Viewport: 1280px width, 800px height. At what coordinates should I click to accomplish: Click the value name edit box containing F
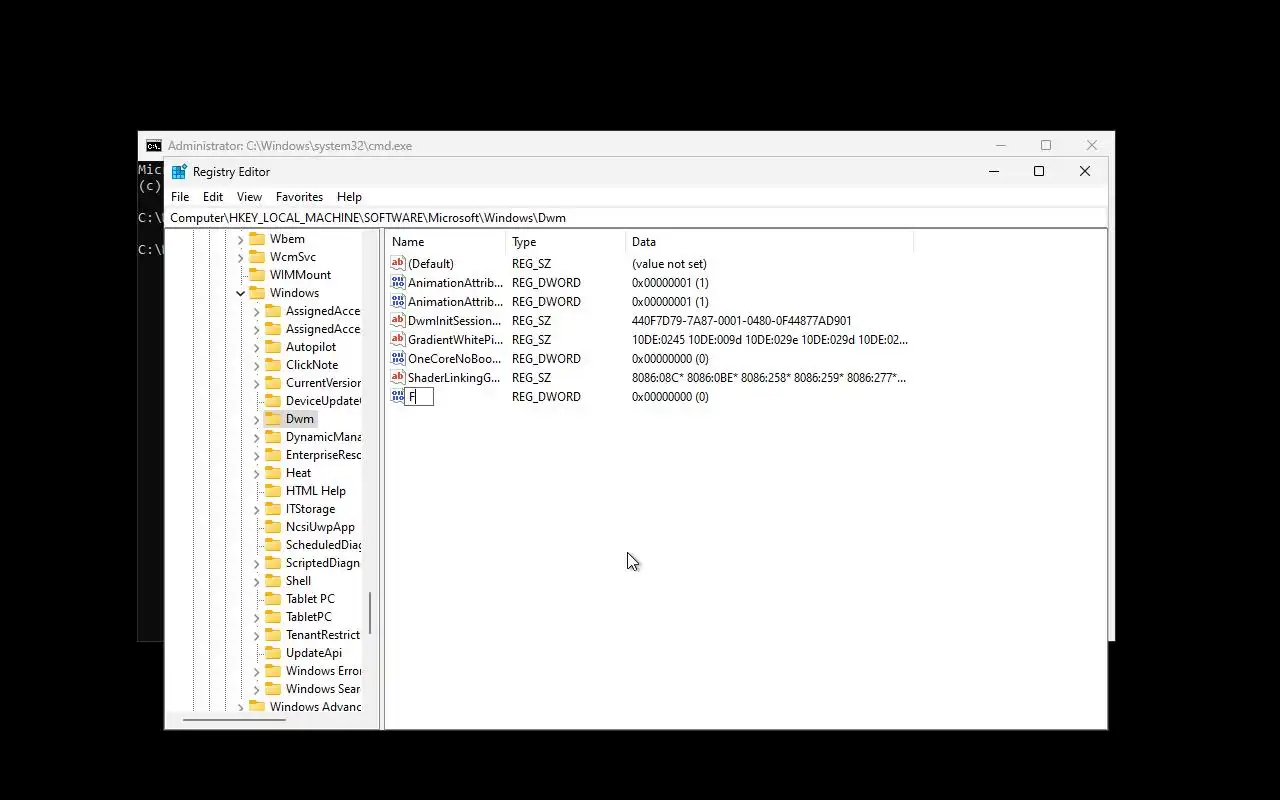pyautogui.click(x=418, y=397)
